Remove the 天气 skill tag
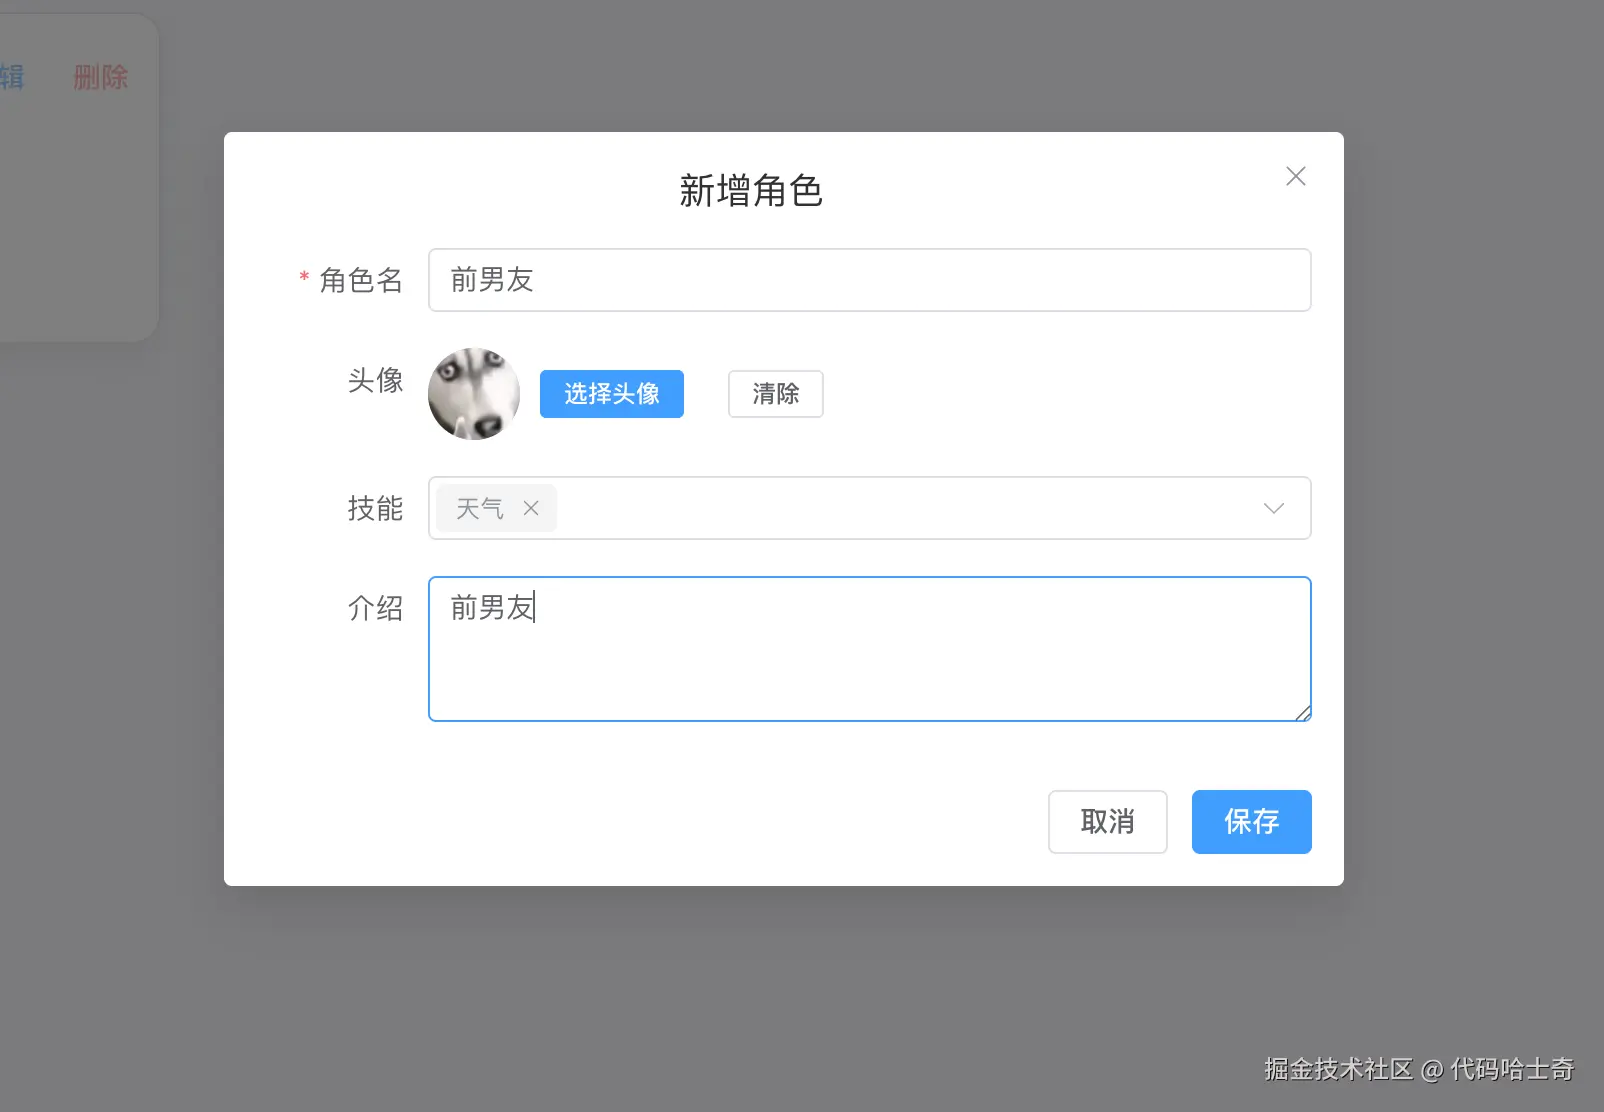1604x1112 pixels. click(531, 508)
